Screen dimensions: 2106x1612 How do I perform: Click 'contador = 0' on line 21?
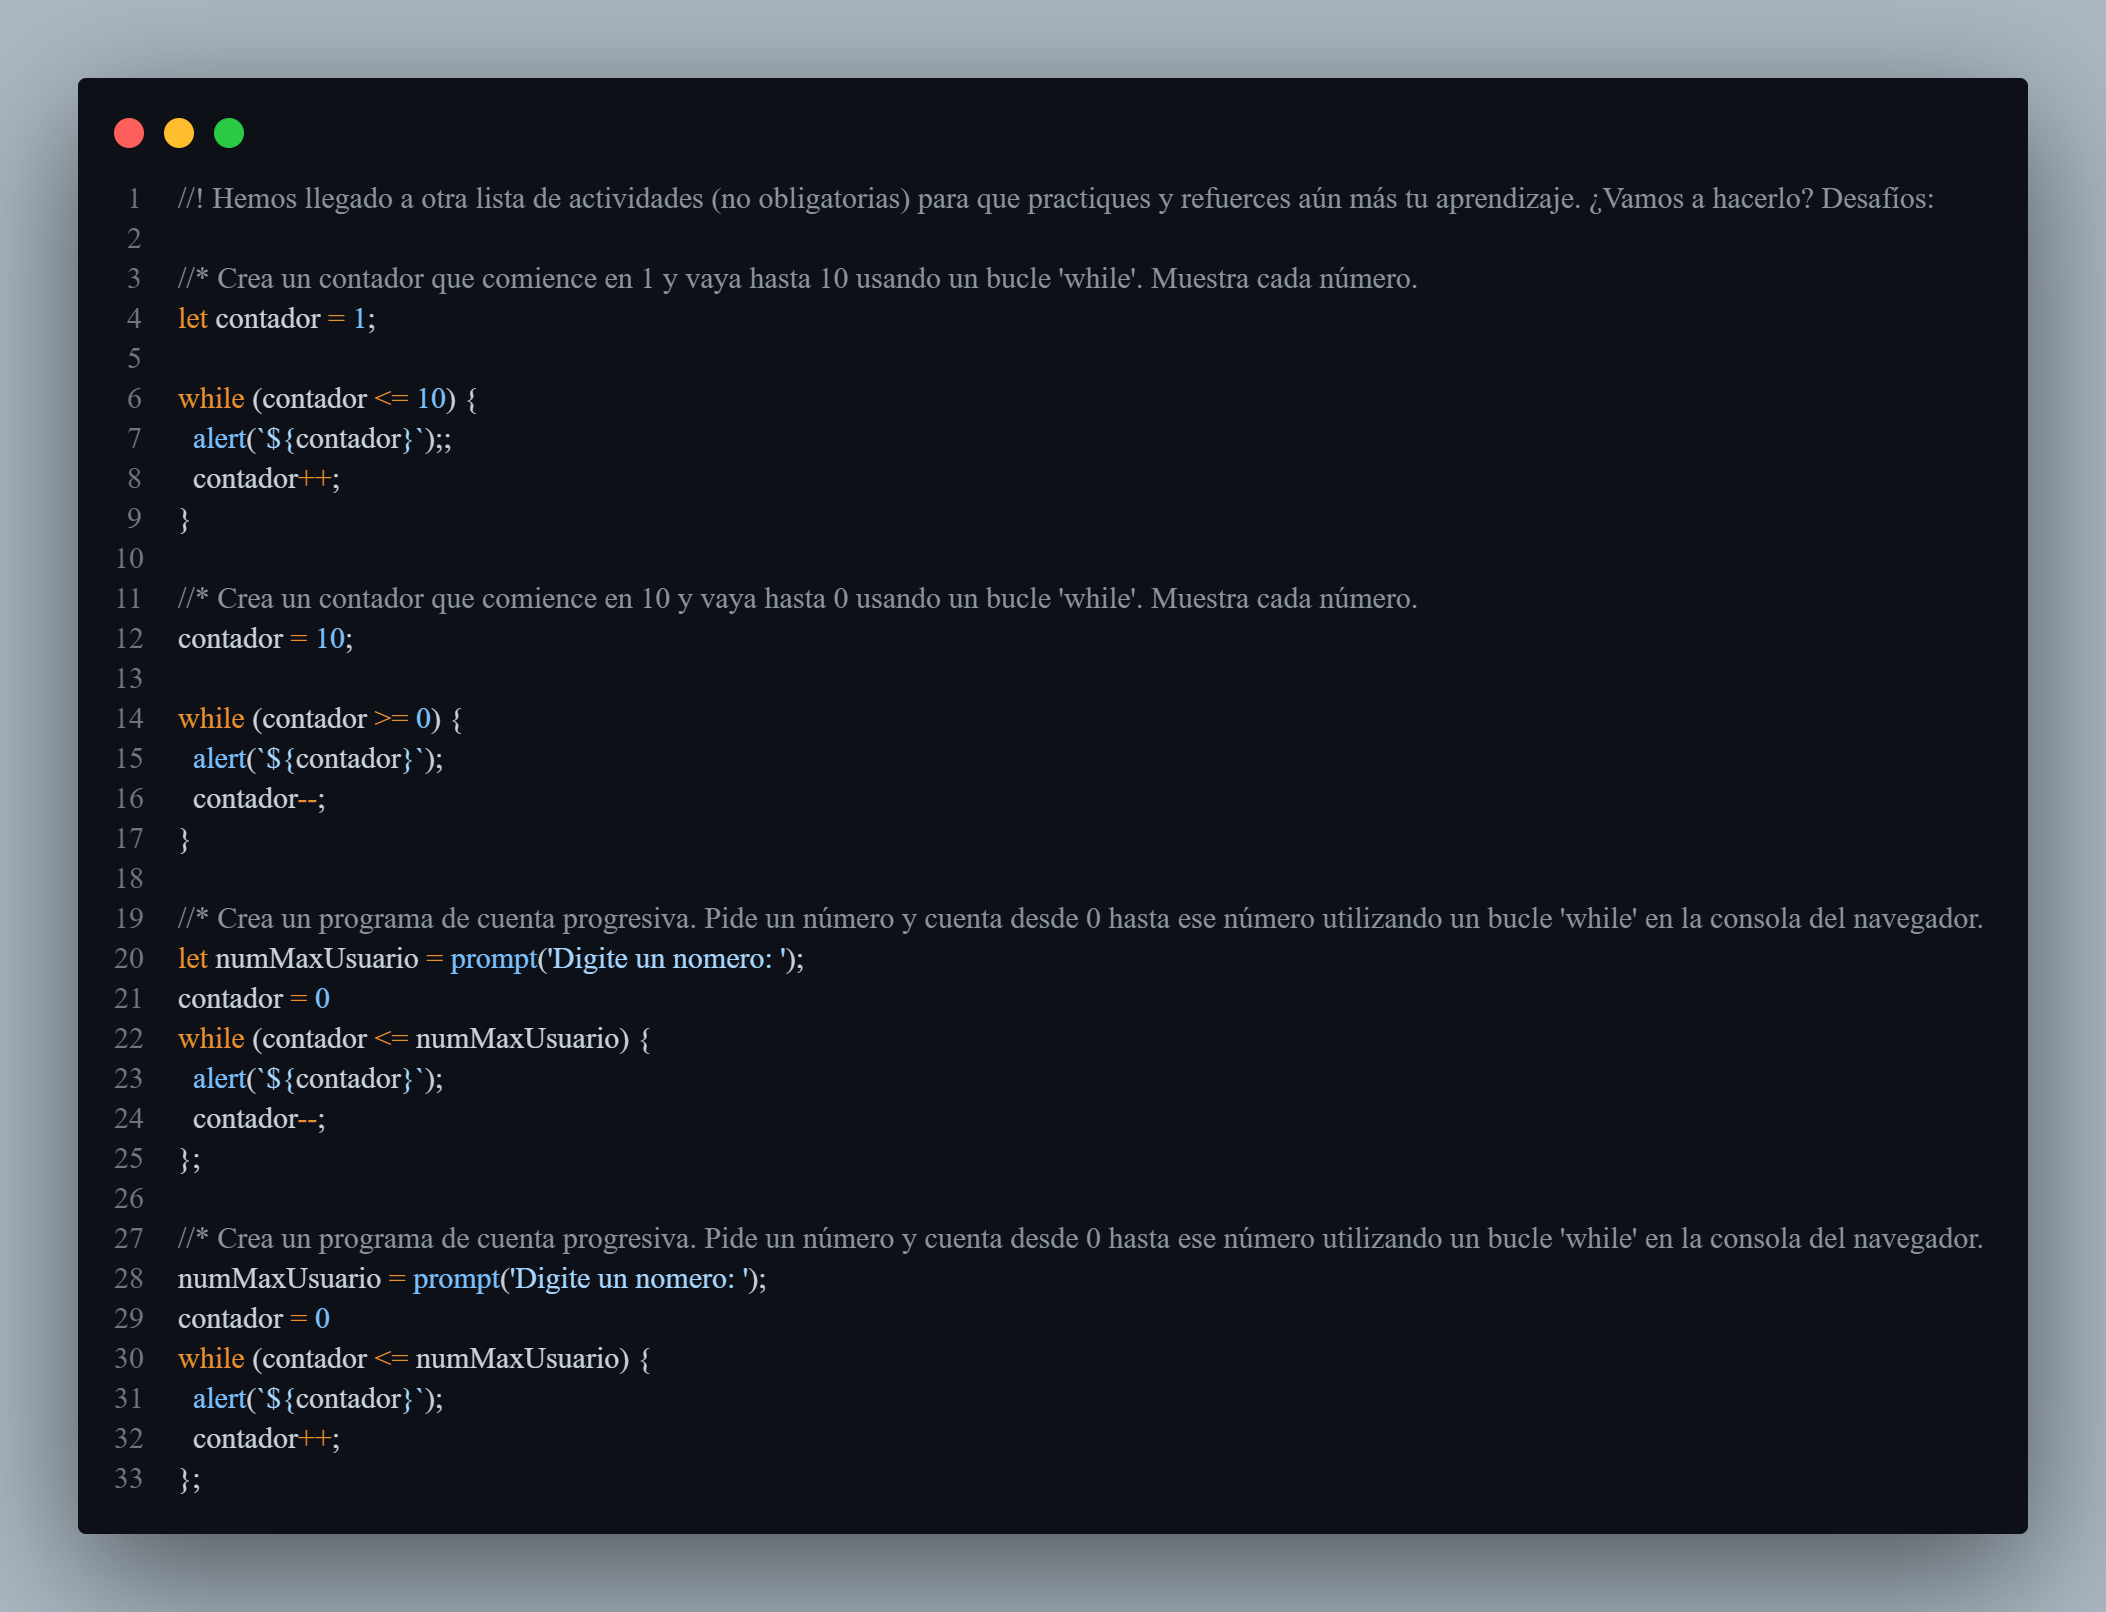(x=254, y=998)
